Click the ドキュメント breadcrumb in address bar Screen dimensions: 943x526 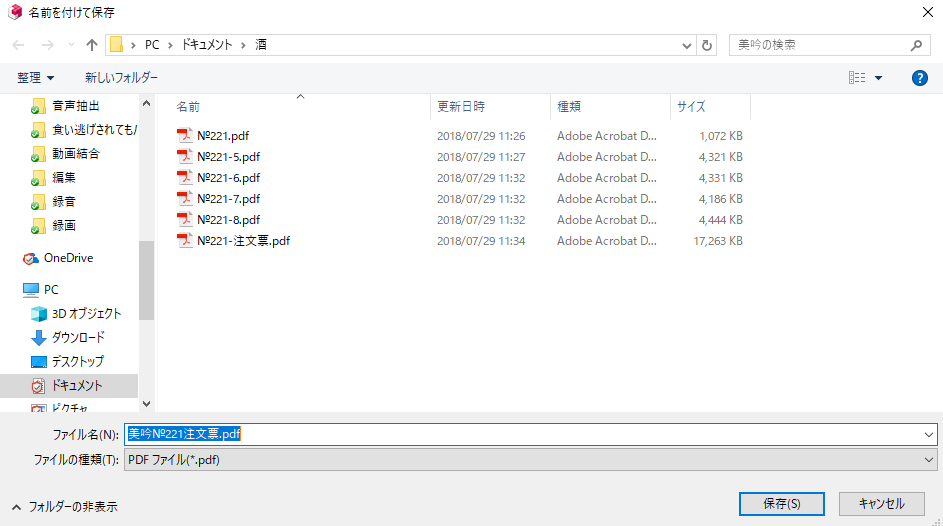pyautogui.click(x=207, y=45)
